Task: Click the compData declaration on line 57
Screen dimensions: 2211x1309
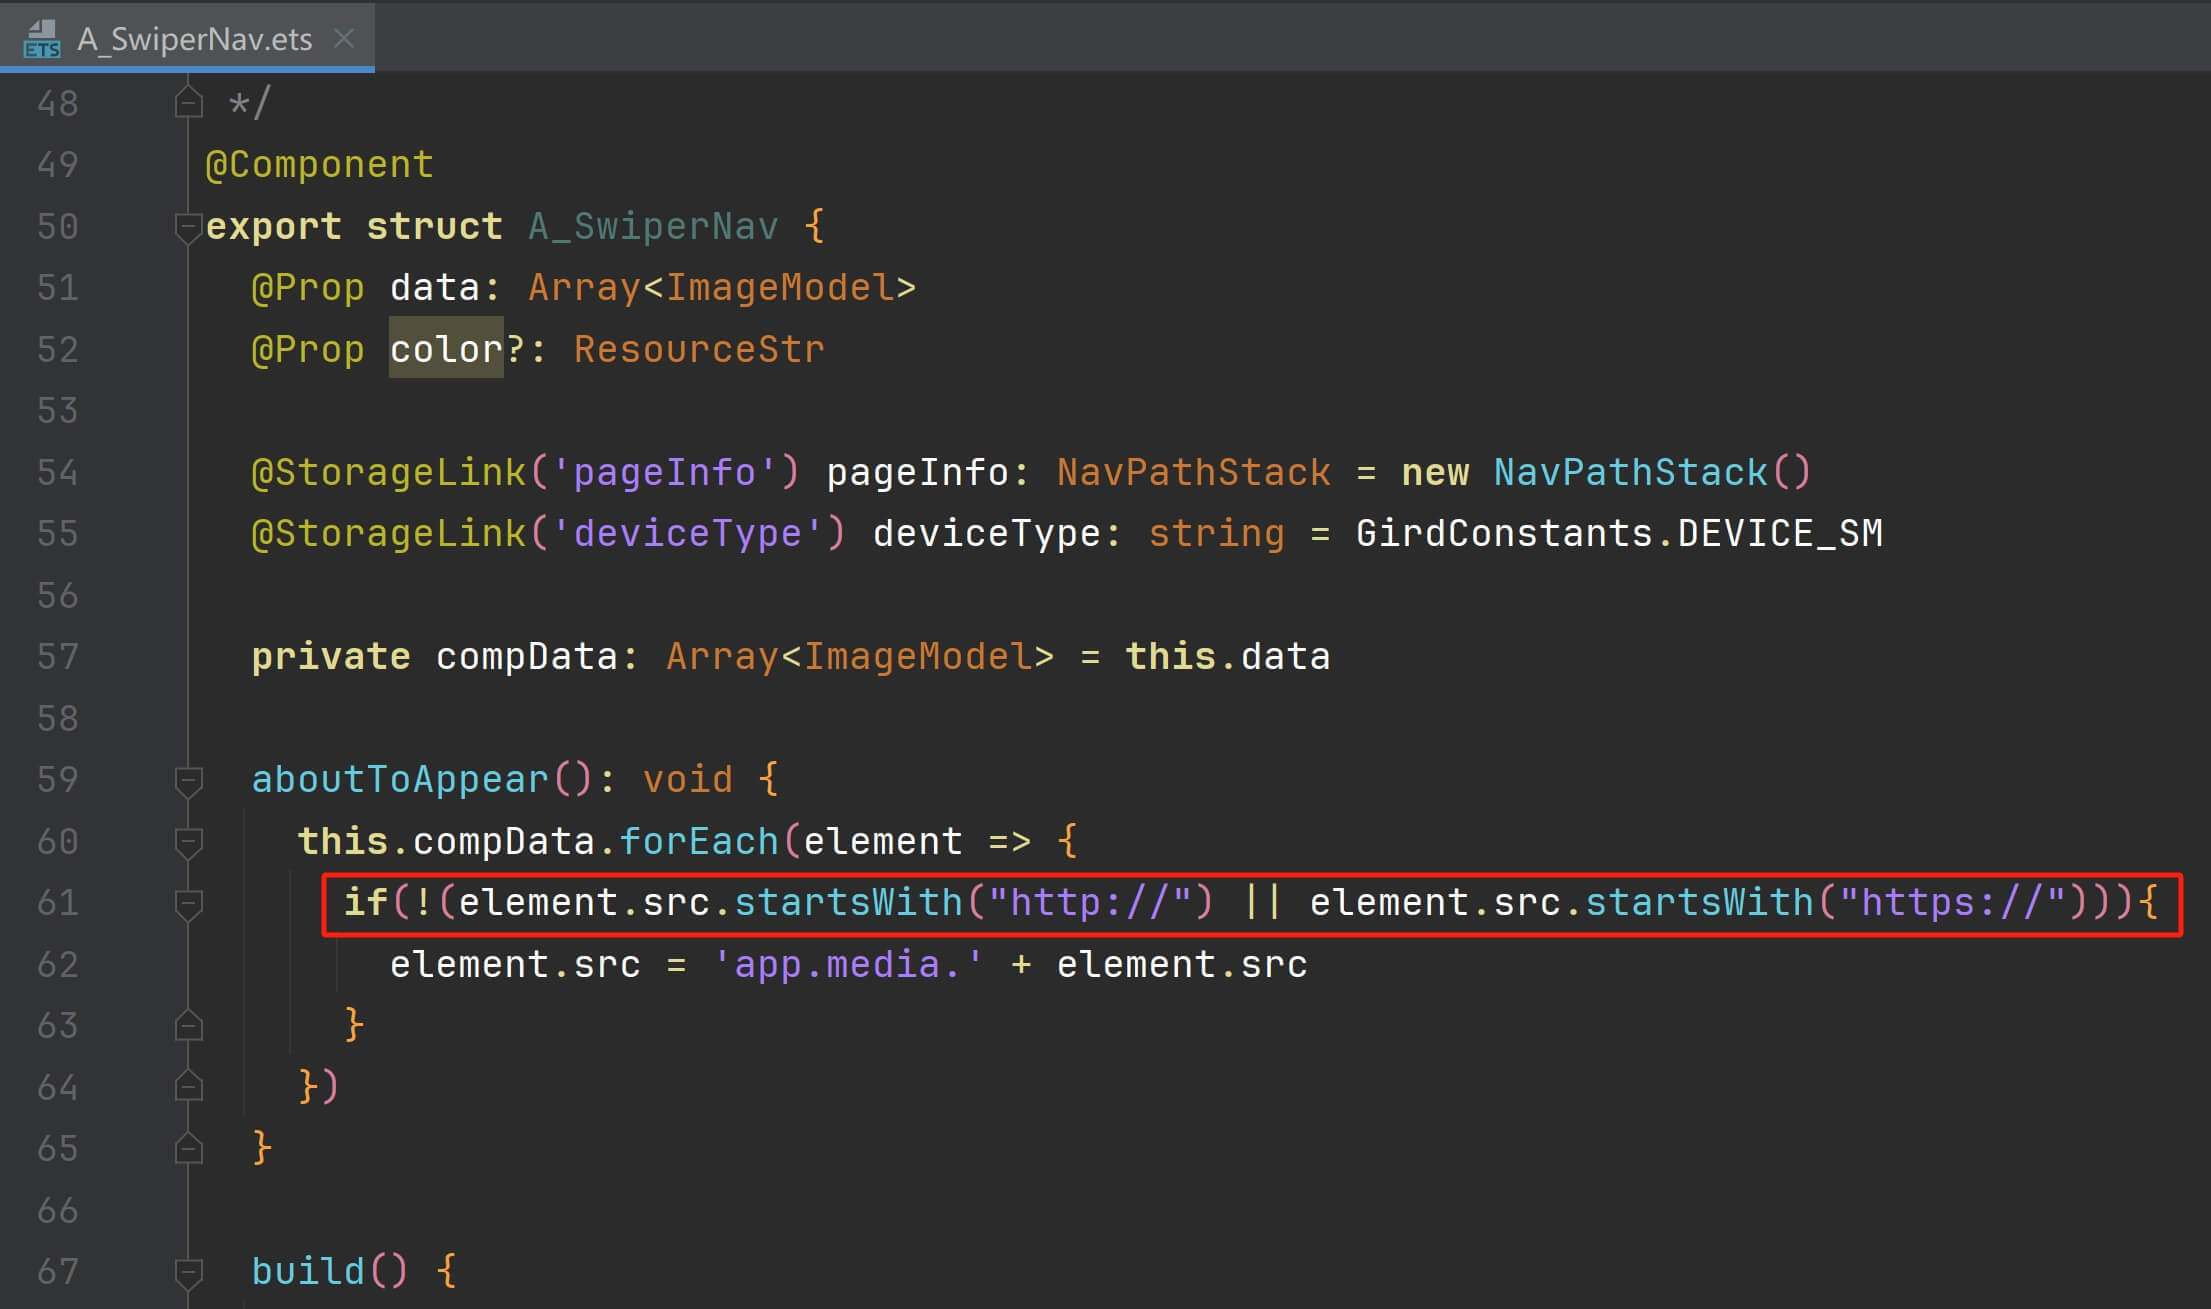Action: [525, 657]
